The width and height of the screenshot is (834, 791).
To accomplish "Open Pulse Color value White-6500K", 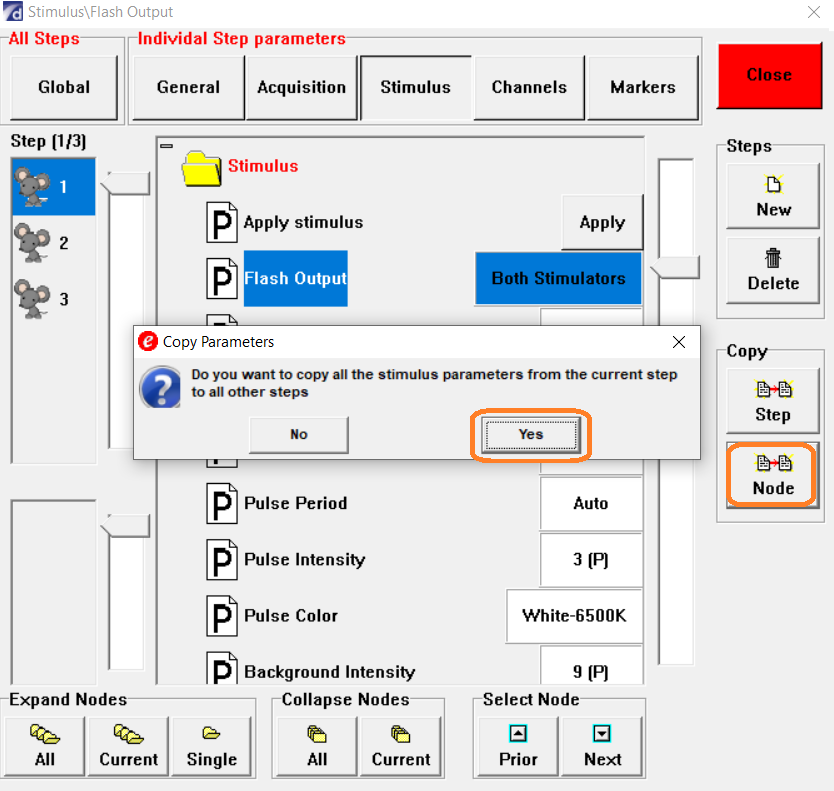I will [574, 616].
